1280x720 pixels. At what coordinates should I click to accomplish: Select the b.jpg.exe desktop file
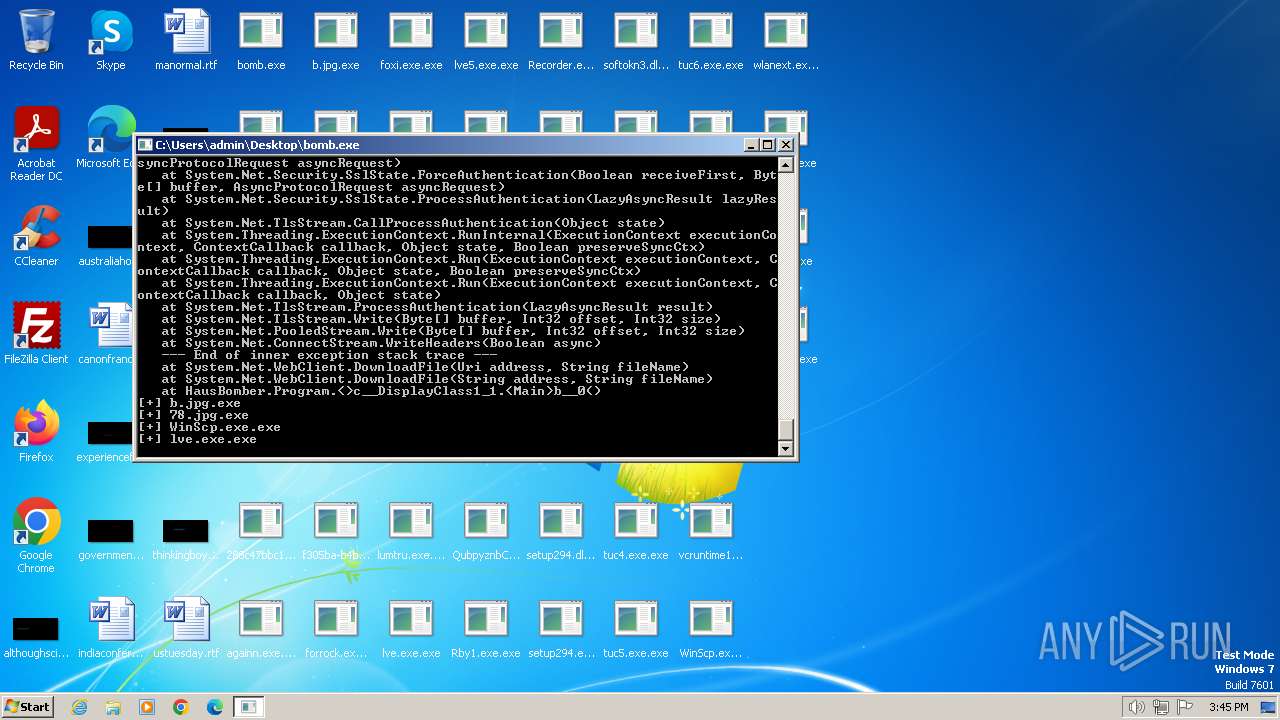point(336,41)
